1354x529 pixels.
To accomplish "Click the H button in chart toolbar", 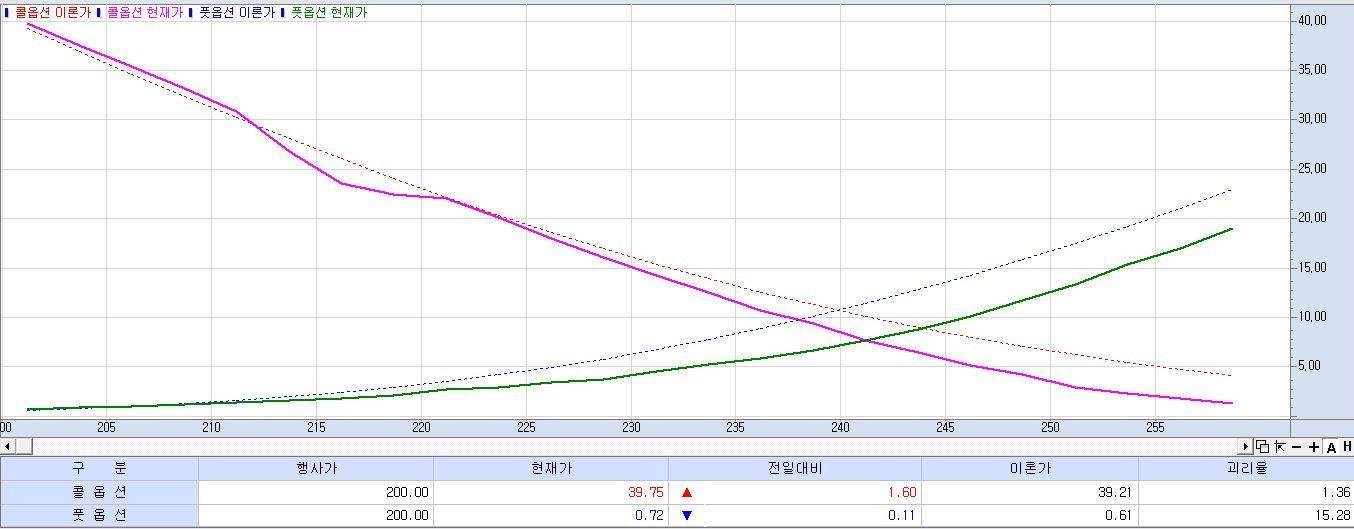I will [1347, 447].
